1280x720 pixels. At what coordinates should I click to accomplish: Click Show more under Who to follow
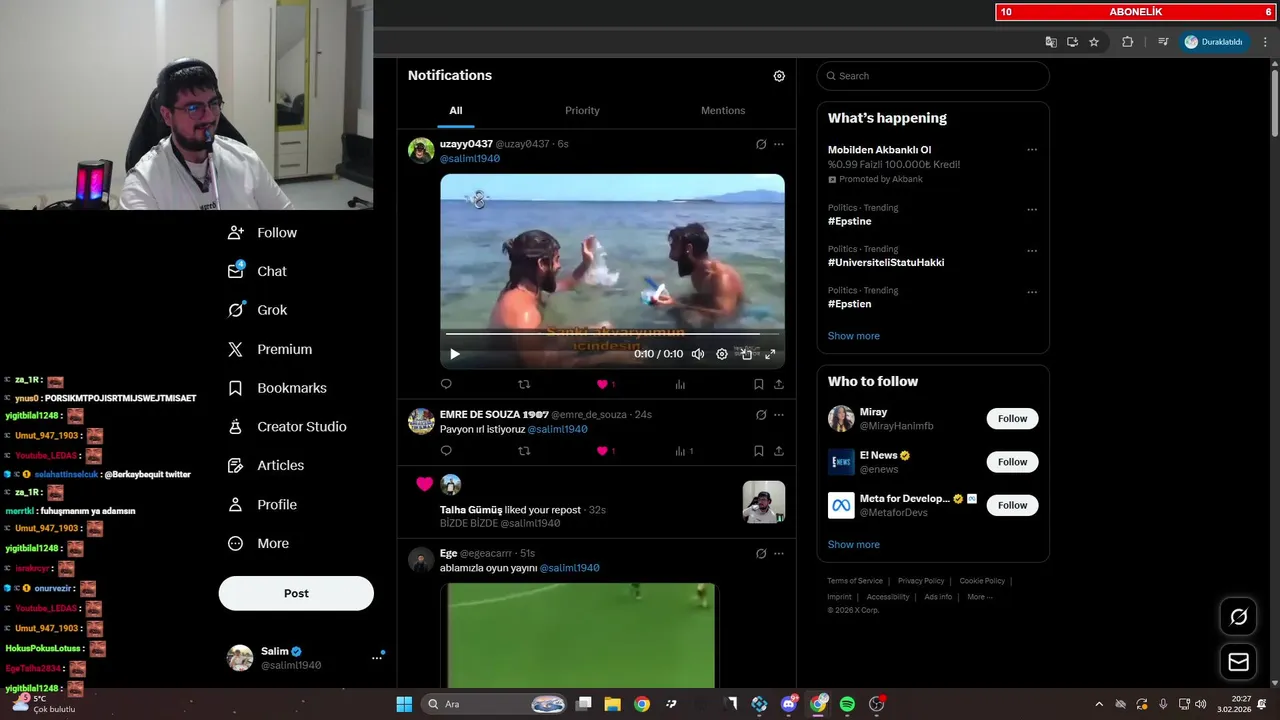tap(854, 545)
